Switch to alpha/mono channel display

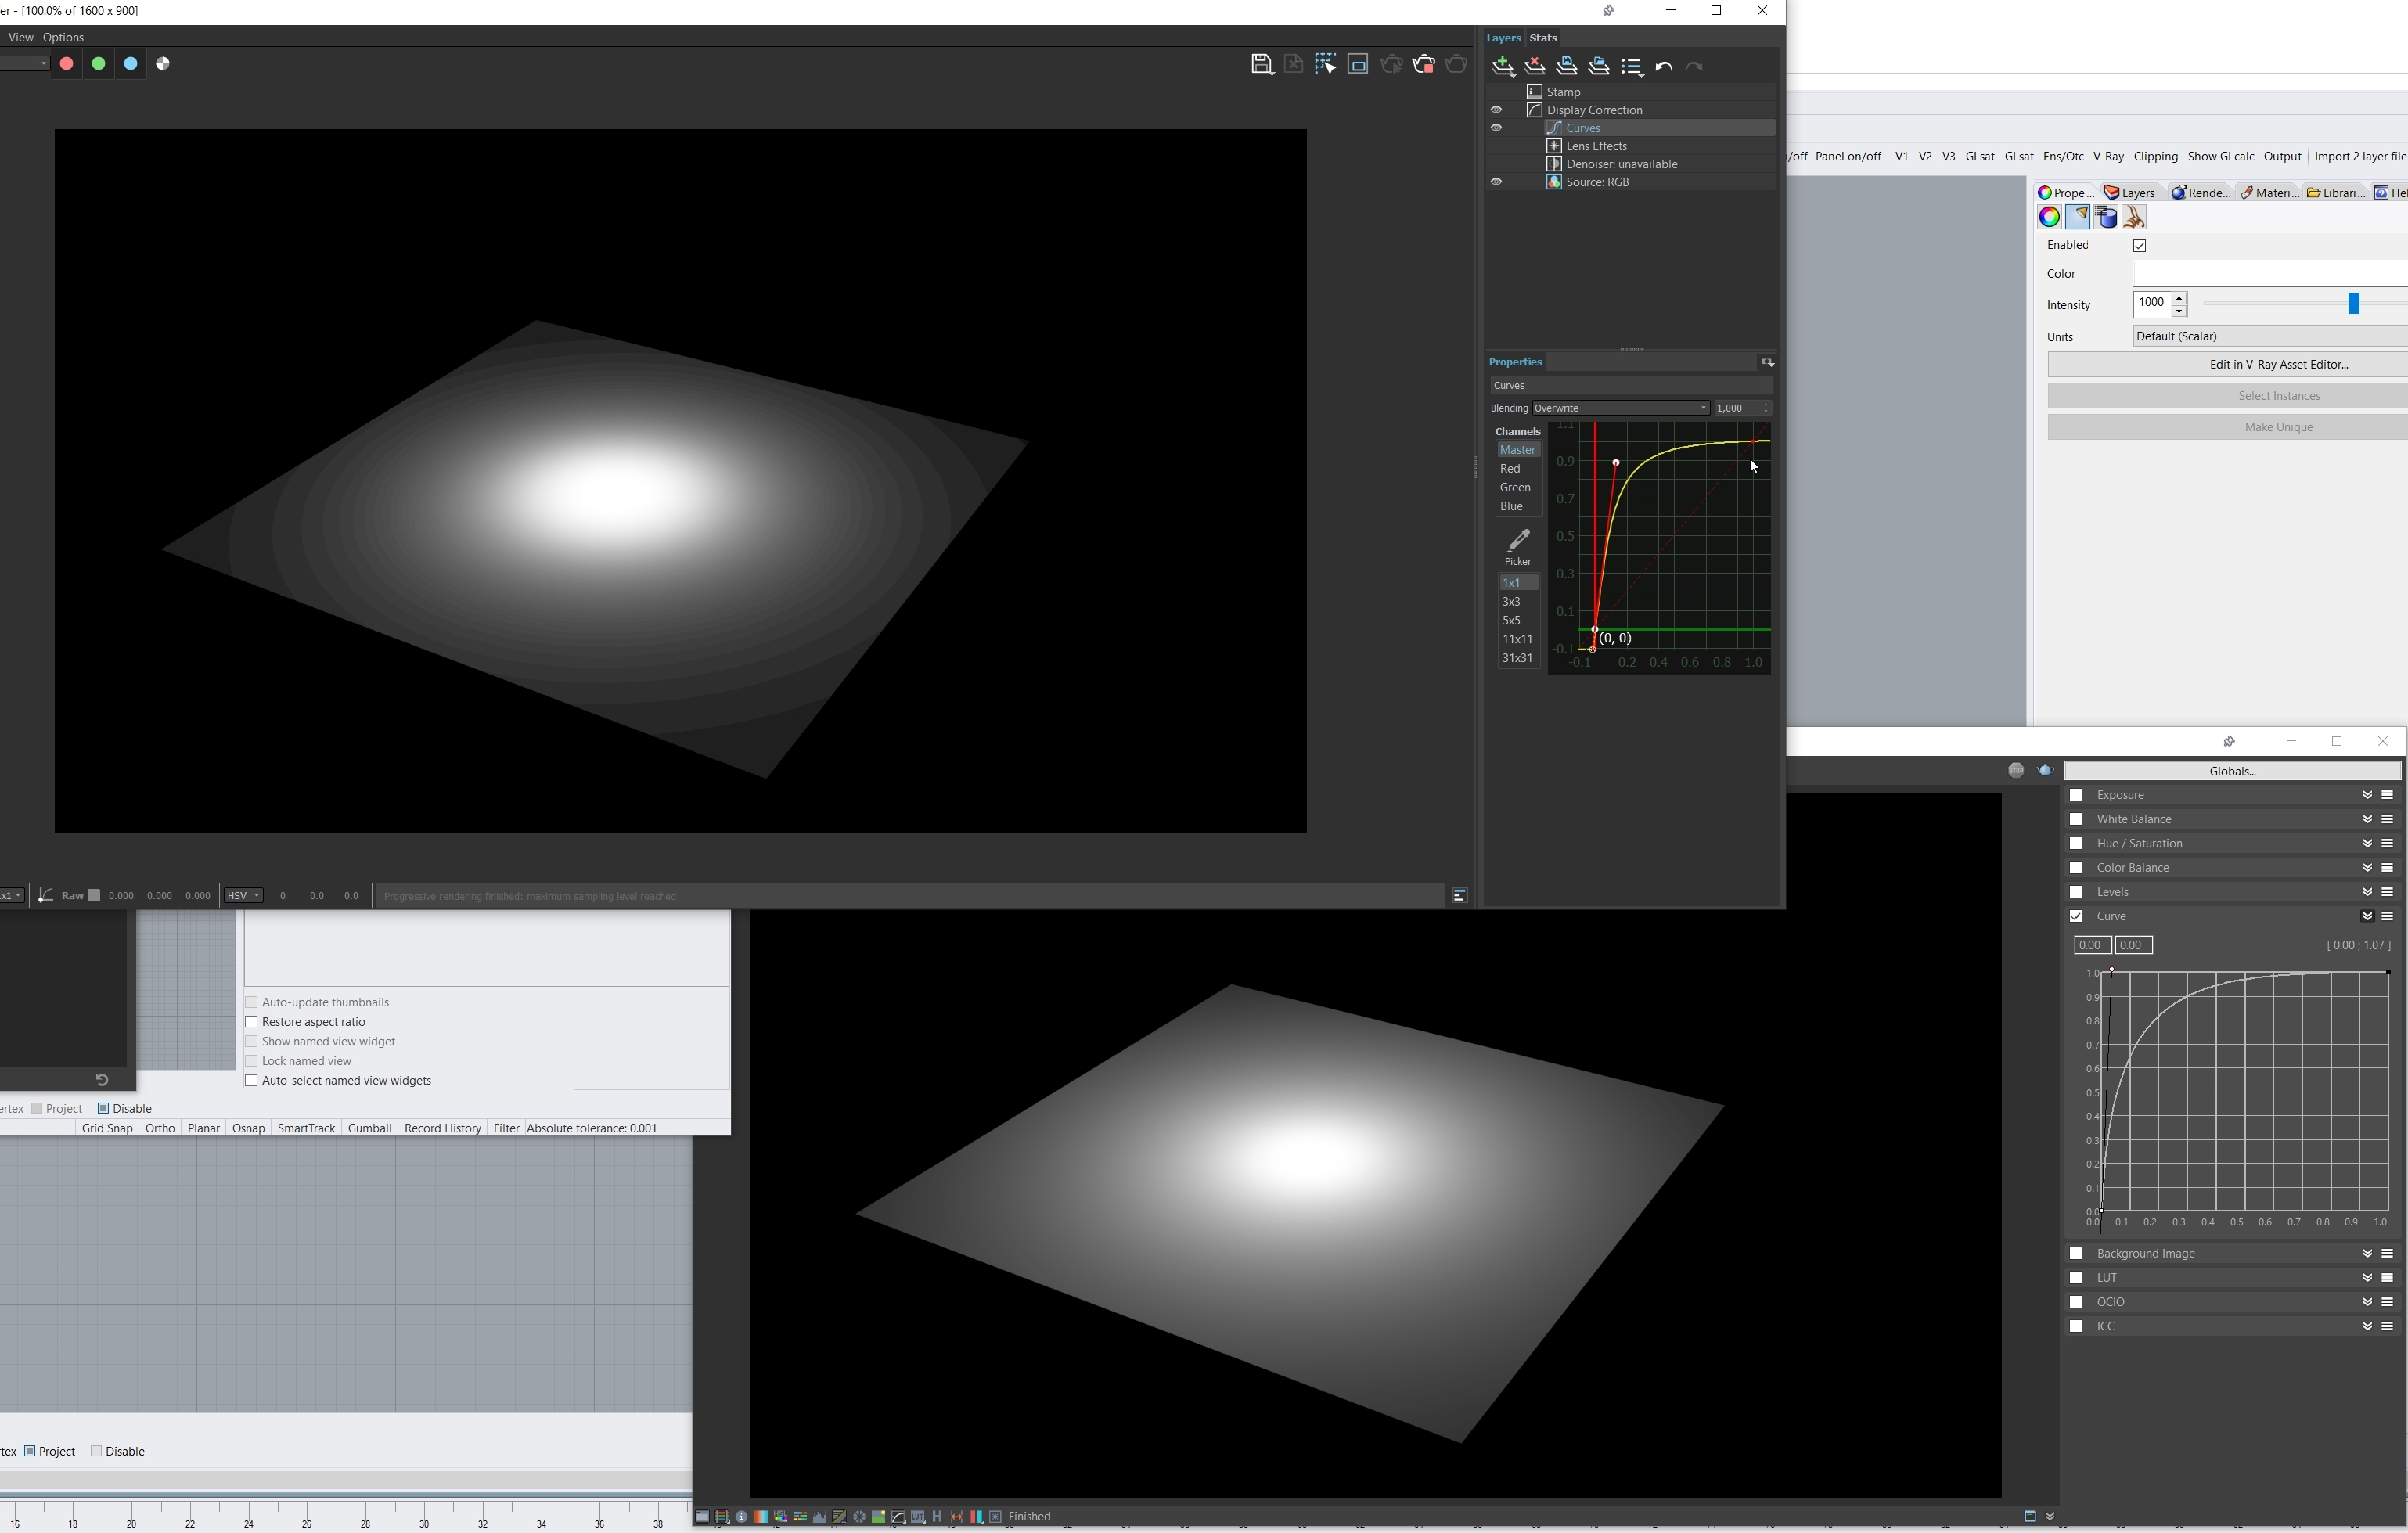click(x=163, y=64)
